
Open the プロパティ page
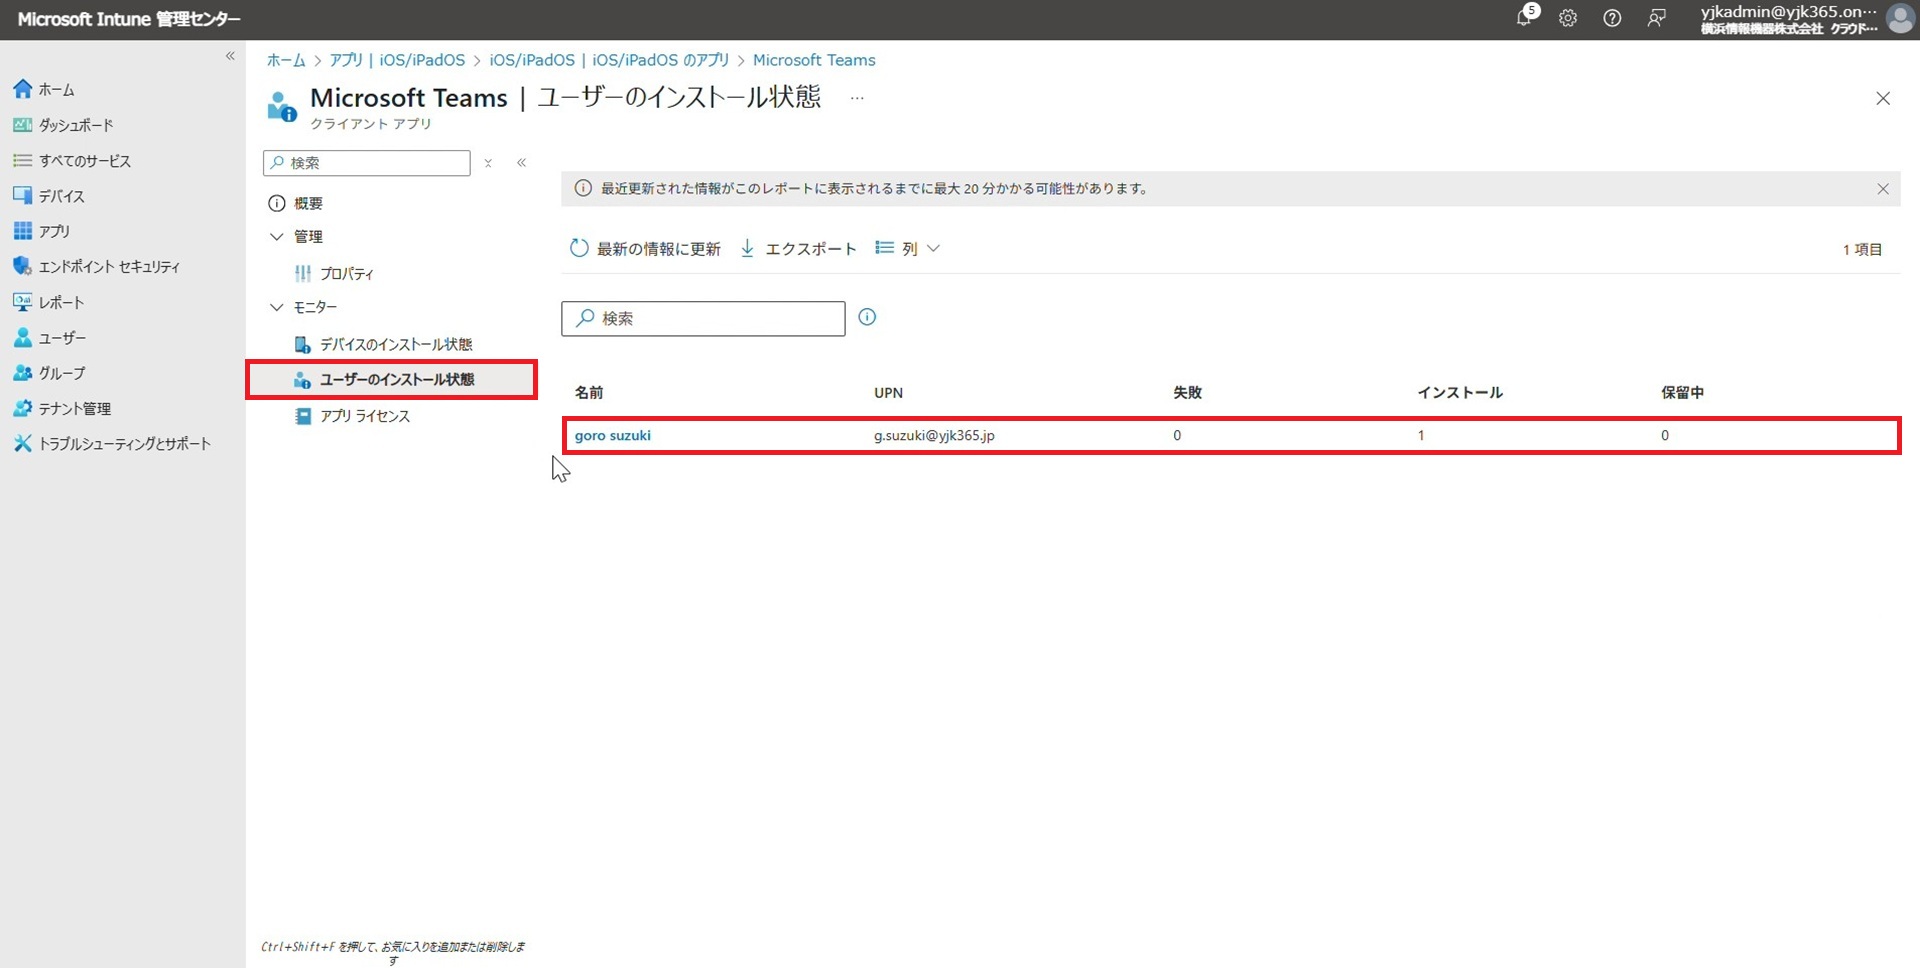(x=346, y=273)
